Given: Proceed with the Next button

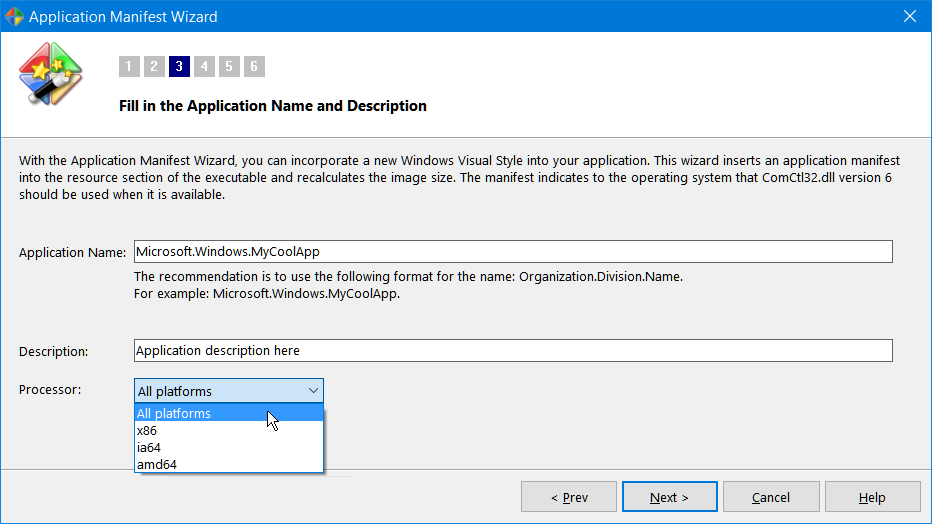Looking at the screenshot, I should (669, 497).
